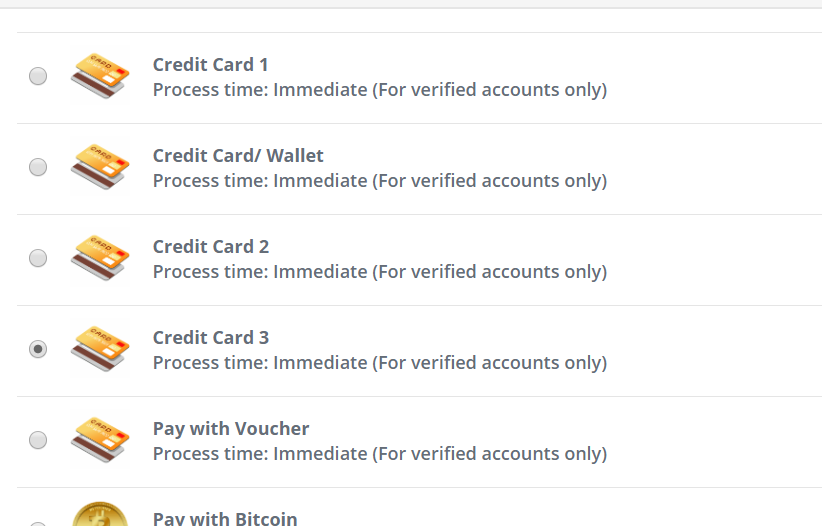The image size is (822, 526).
Task: Click the Credit Card 1 card icon
Action: 100,76
